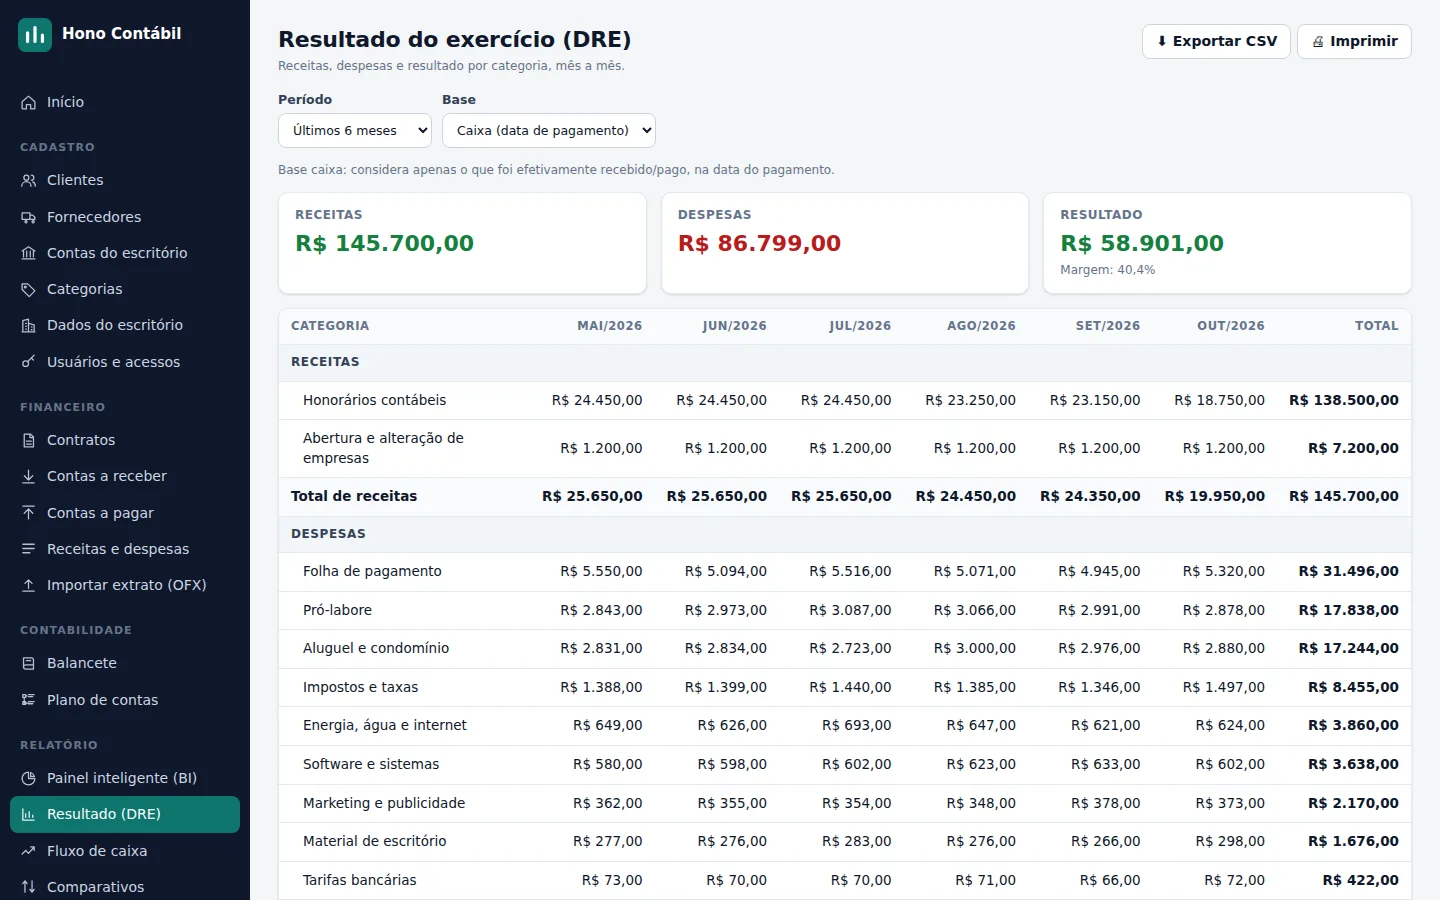Click the upload arrow icon beside Contas a pagar
Screen dimensions: 1440x900
pyautogui.click(x=28, y=513)
